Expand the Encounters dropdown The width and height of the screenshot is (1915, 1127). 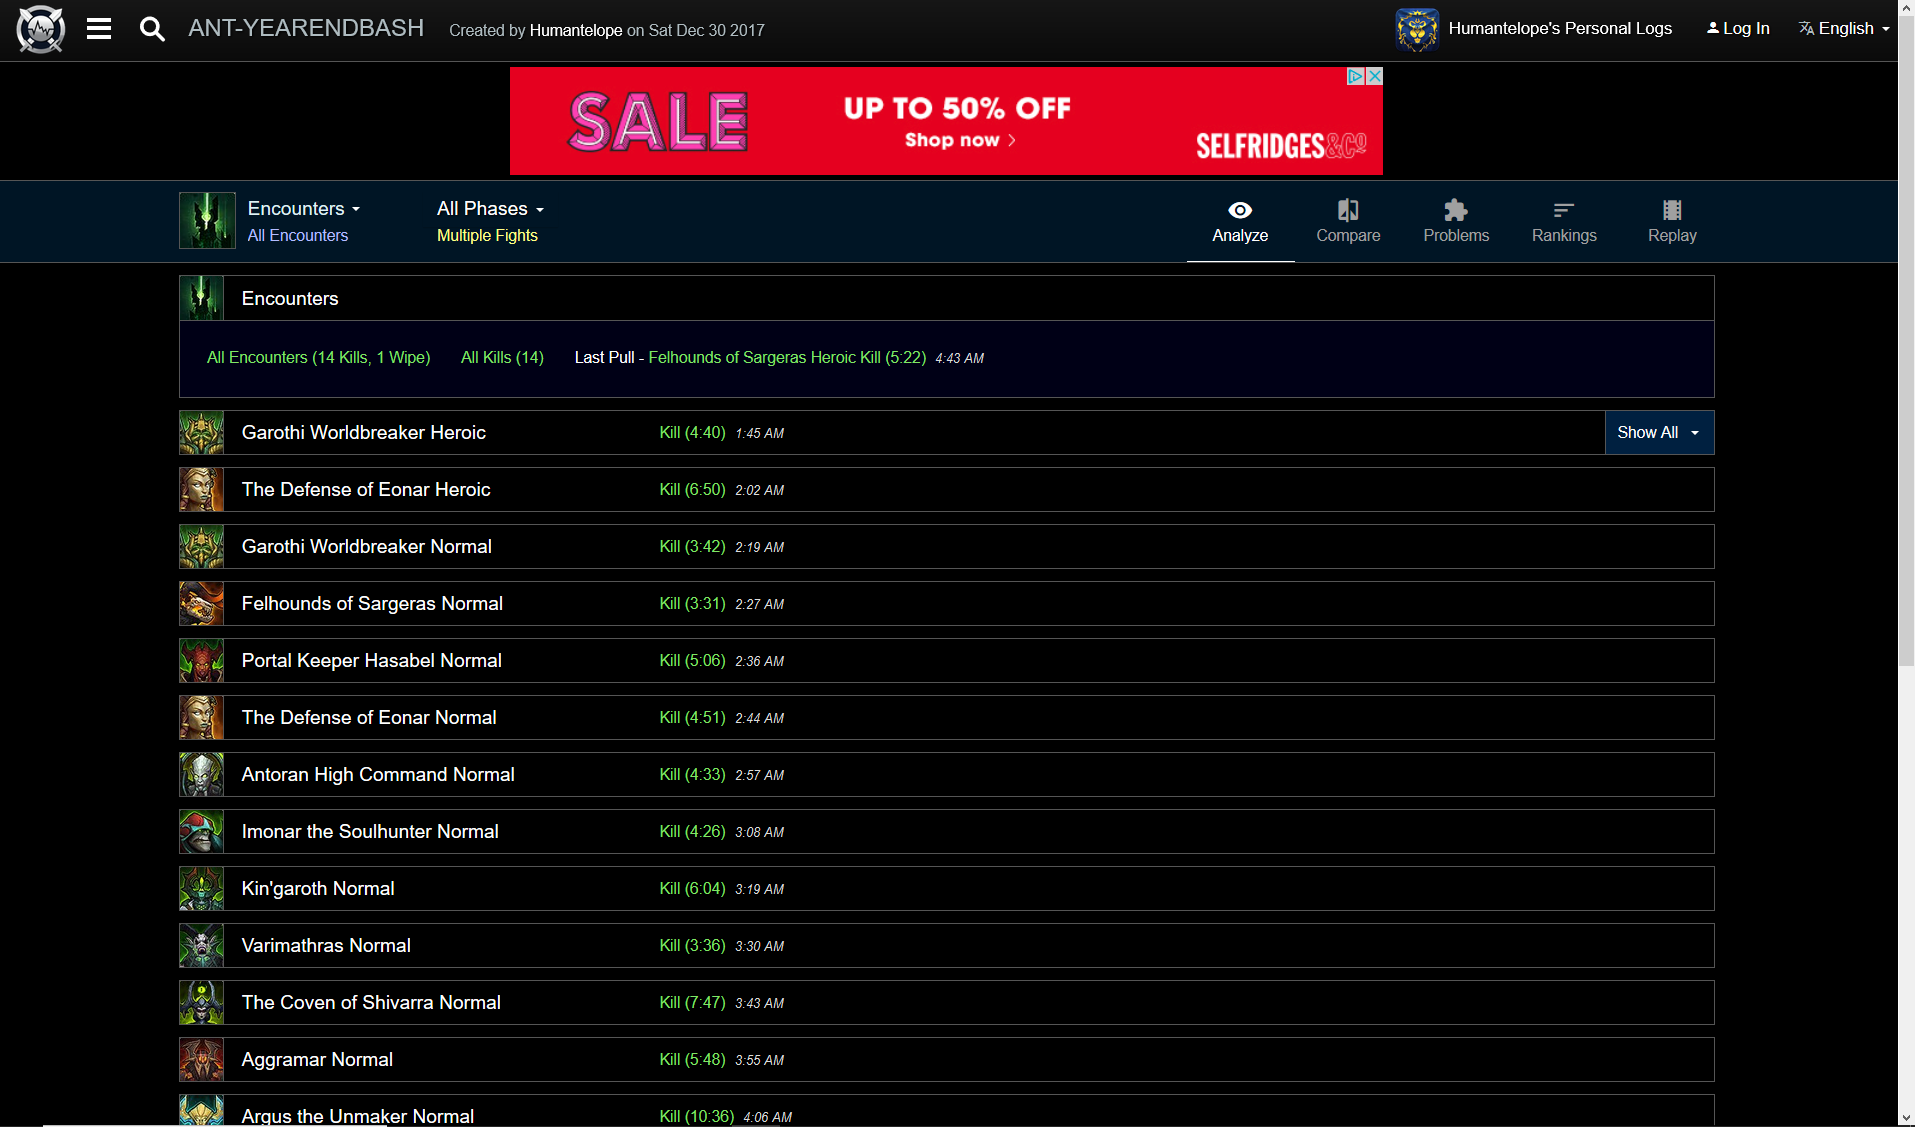click(303, 209)
